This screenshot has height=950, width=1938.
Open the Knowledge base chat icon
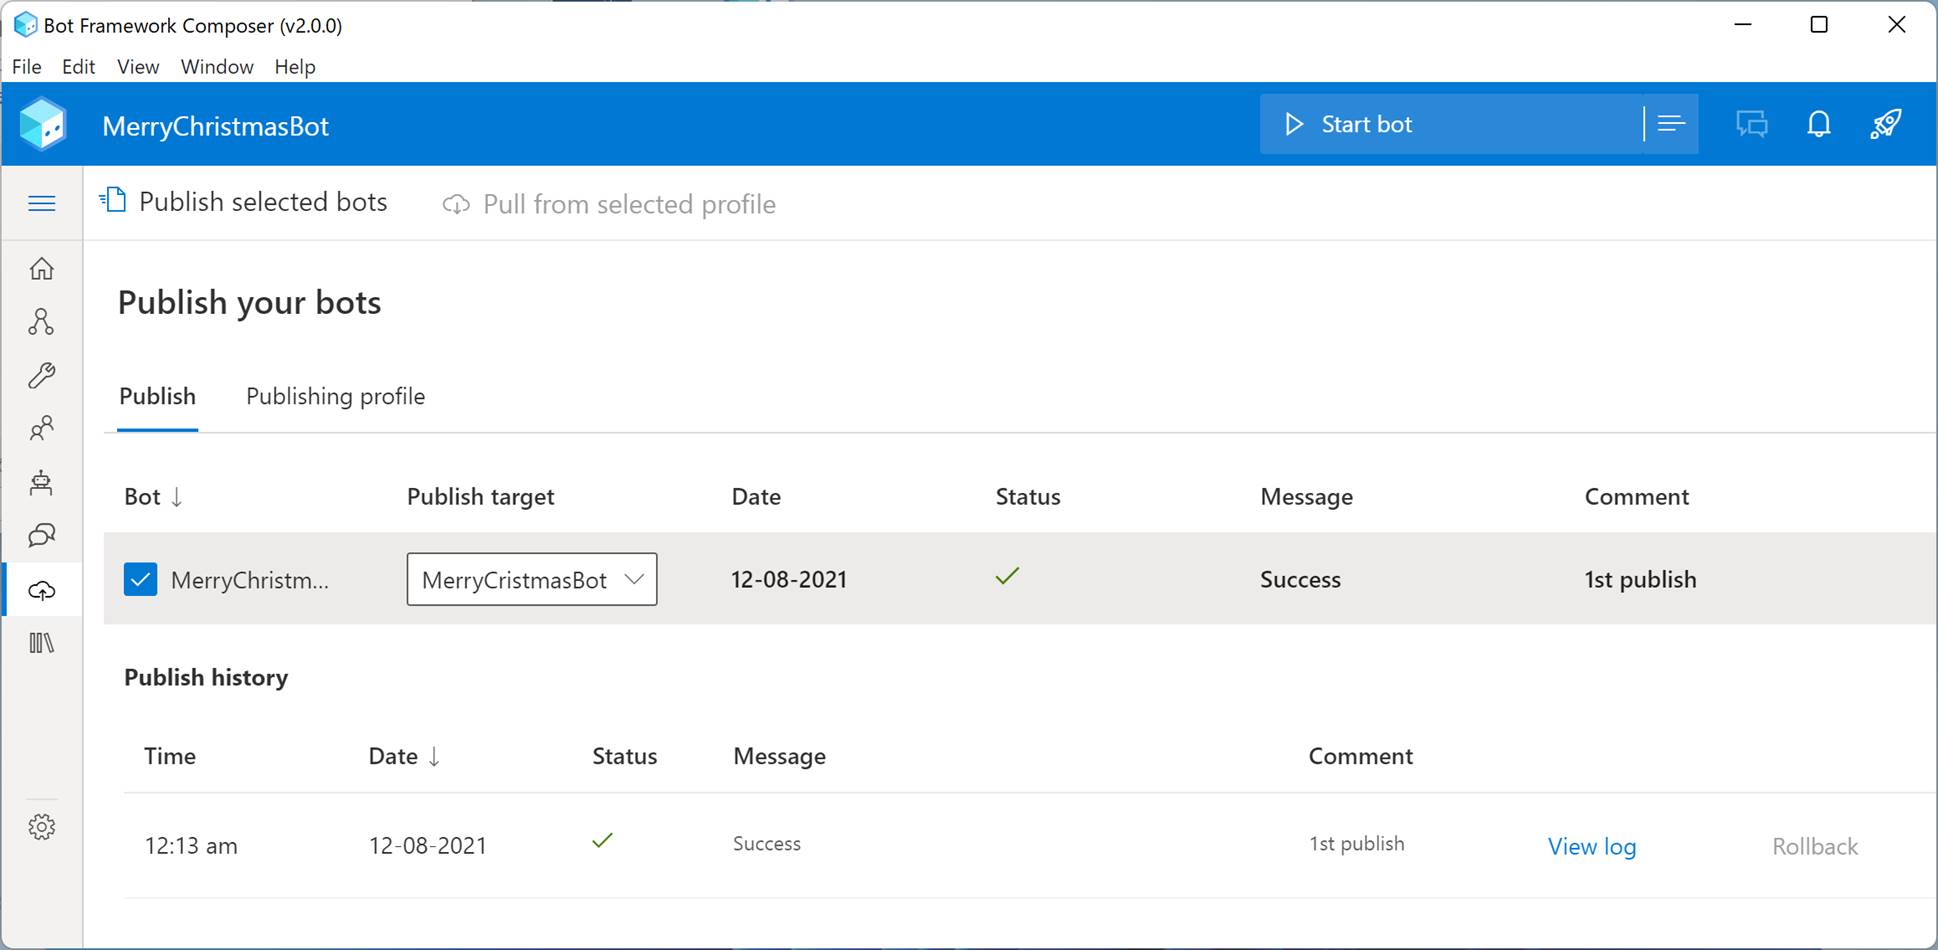click(x=41, y=536)
